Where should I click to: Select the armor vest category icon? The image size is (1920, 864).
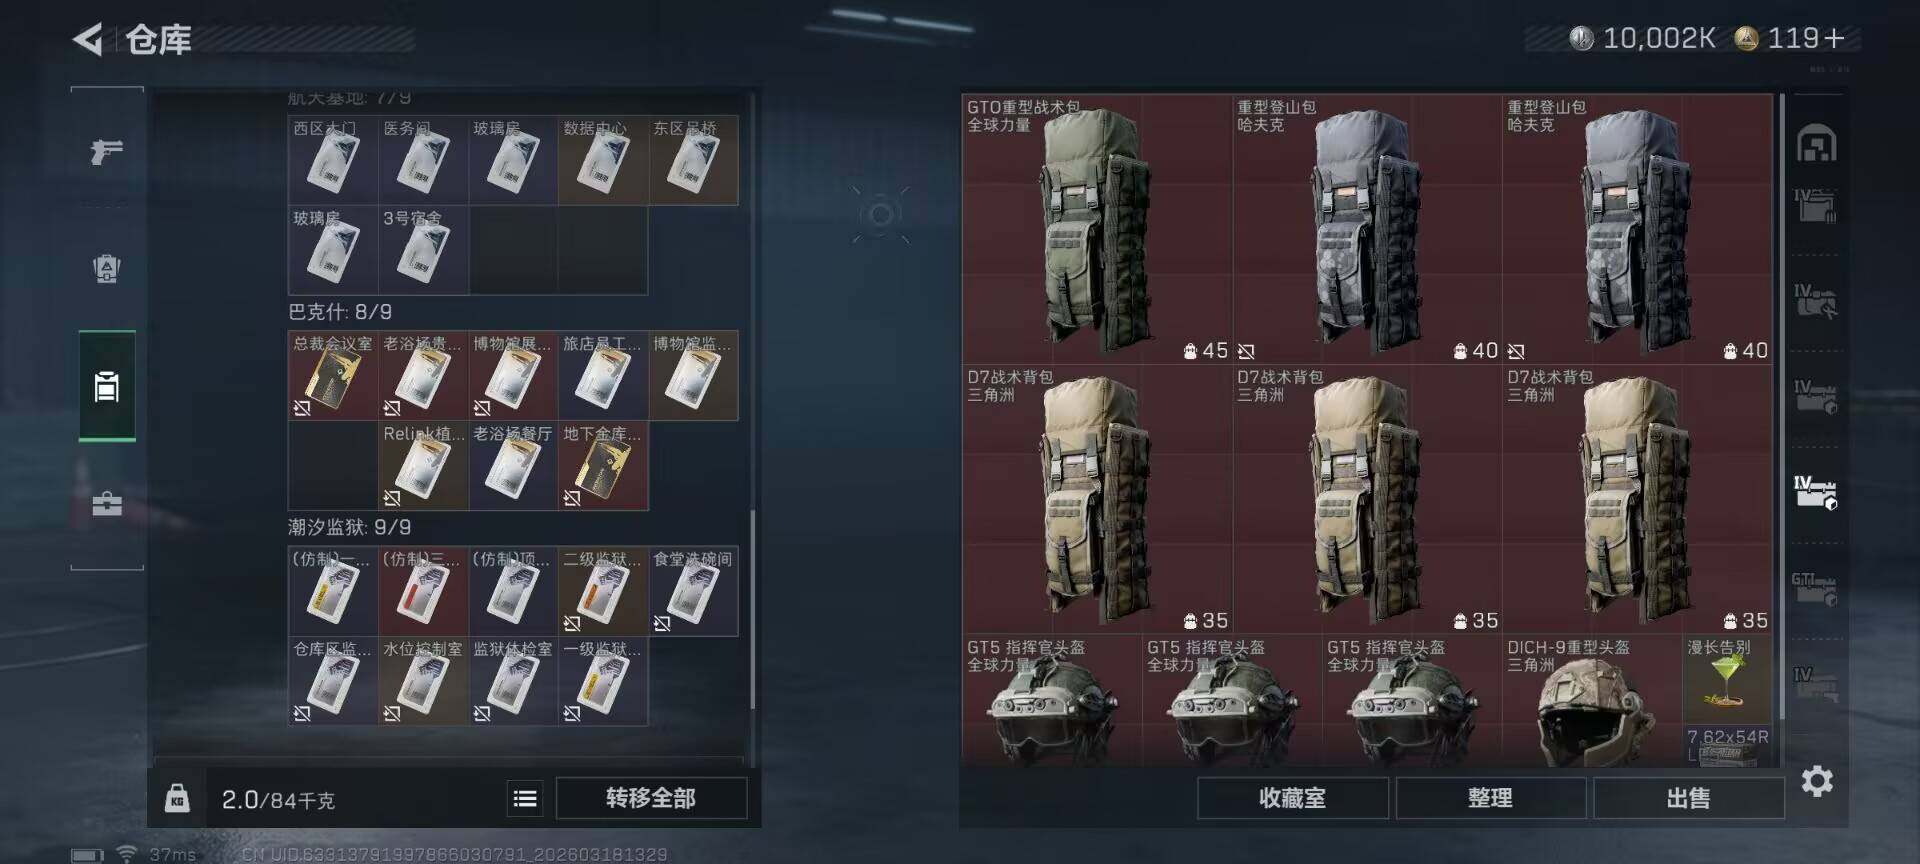(x=106, y=268)
